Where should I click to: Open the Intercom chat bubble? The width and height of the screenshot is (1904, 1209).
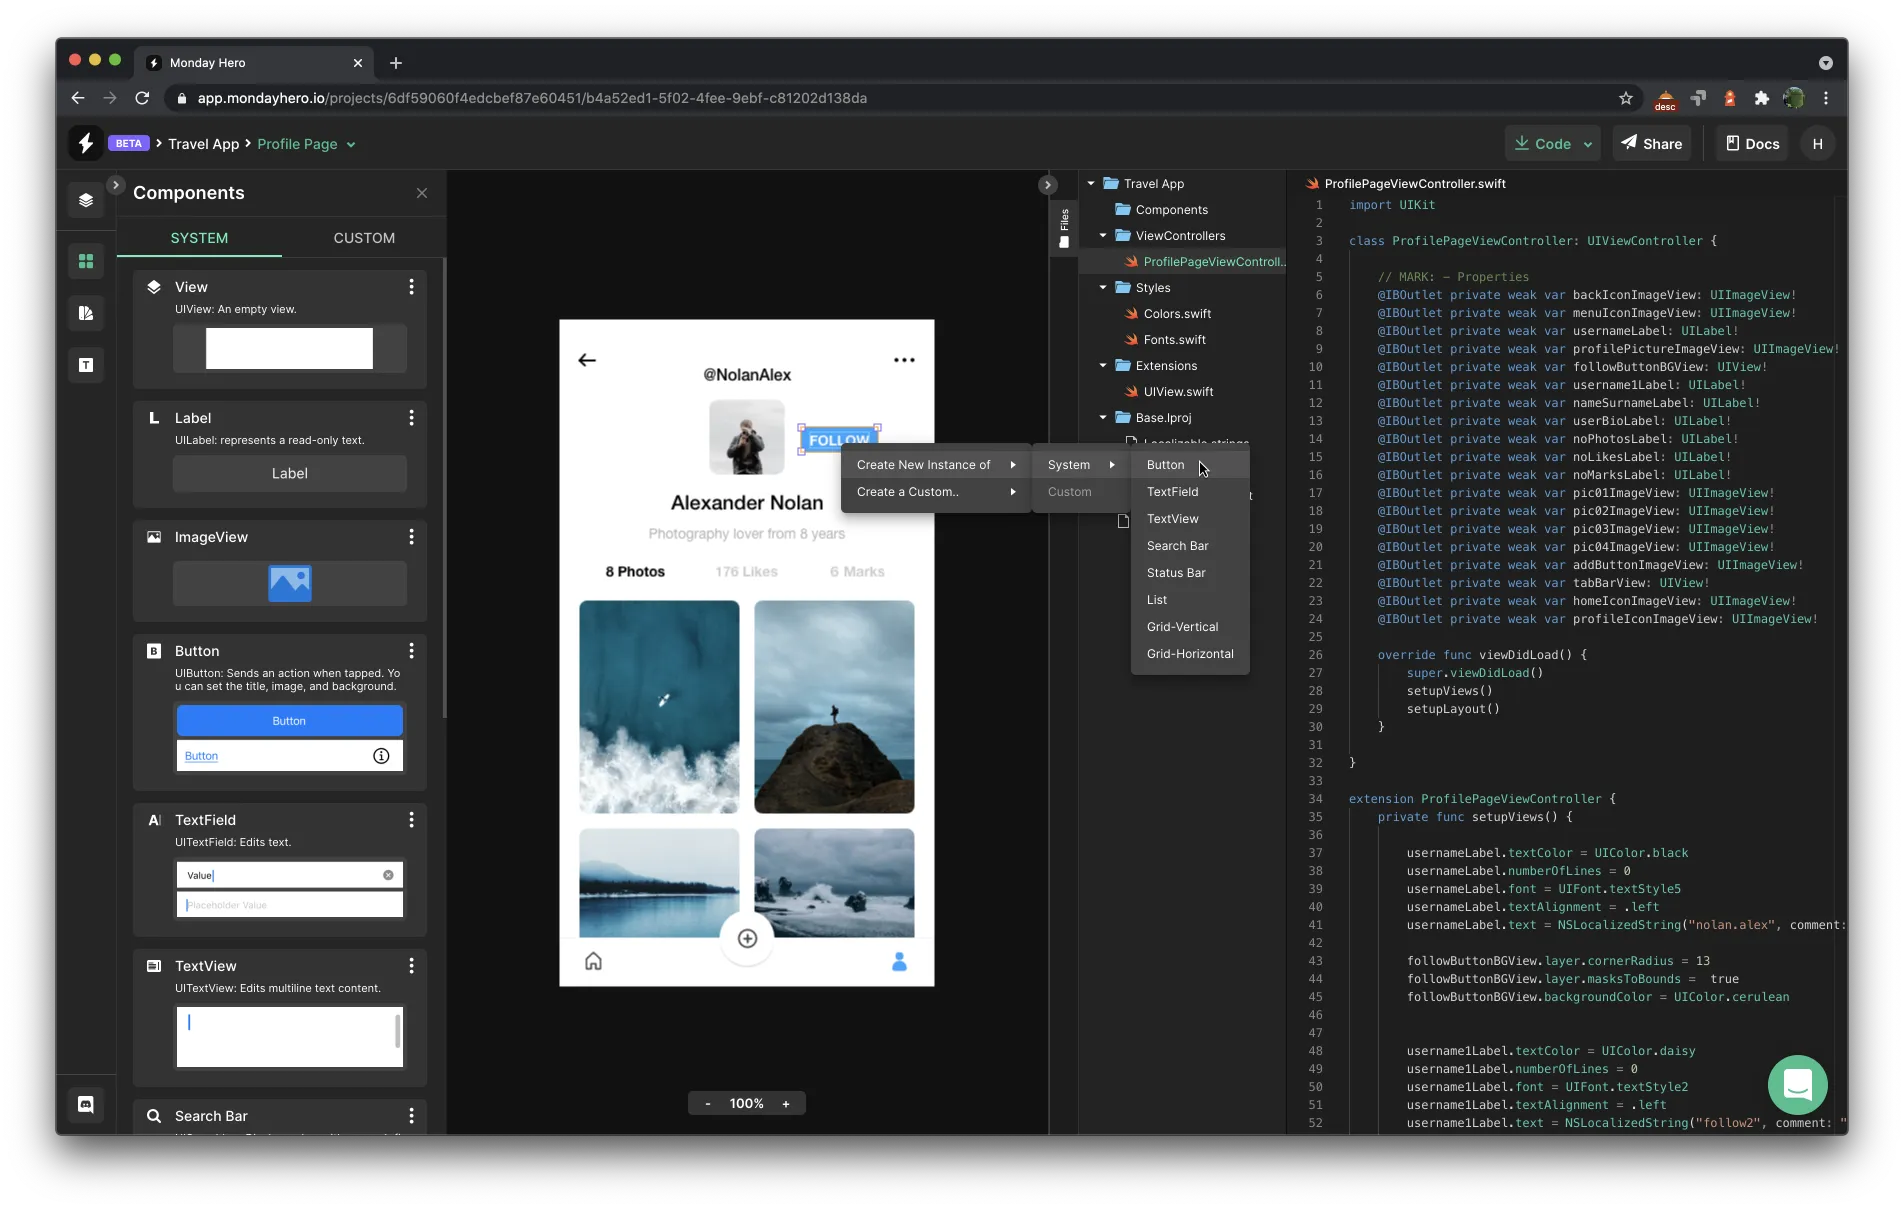point(1797,1084)
